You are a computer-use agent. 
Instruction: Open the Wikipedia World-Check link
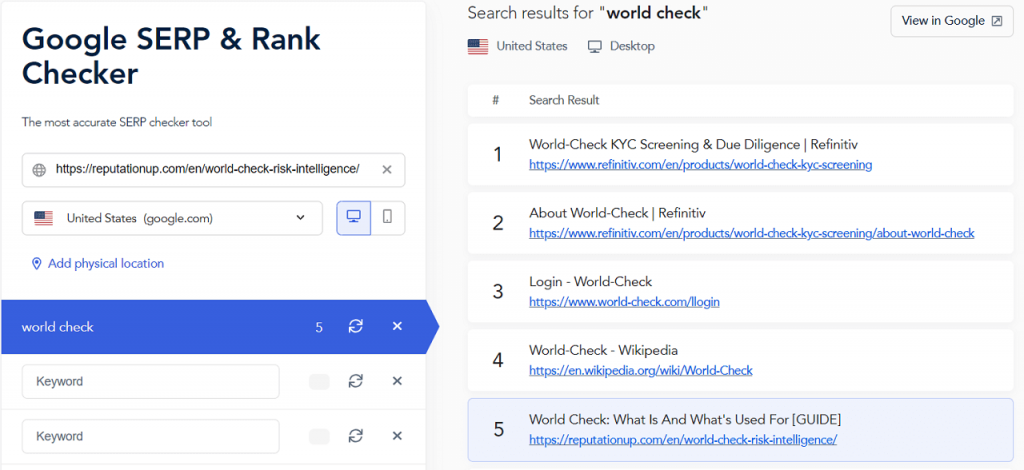(641, 371)
